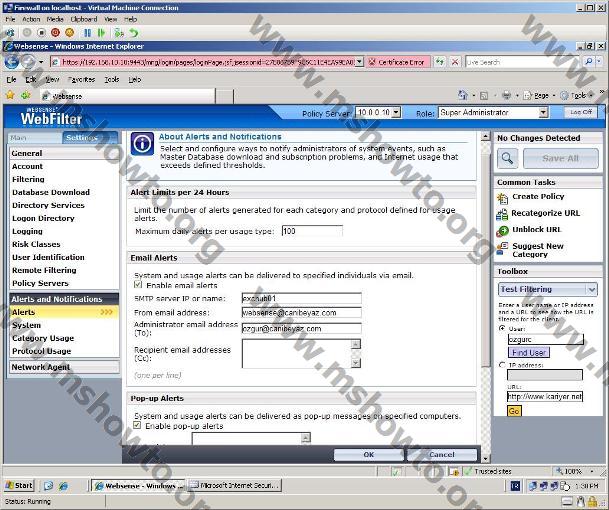Click the Shut Down (red) VM icon
Viewport: 609px width, 510px height.
tap(56, 33)
